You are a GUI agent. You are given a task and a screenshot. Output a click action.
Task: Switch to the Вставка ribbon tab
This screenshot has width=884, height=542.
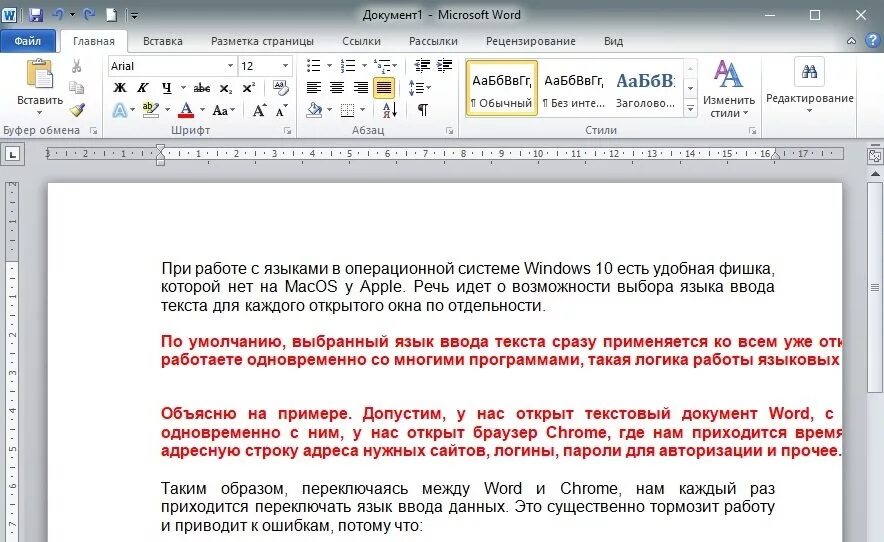pos(162,41)
